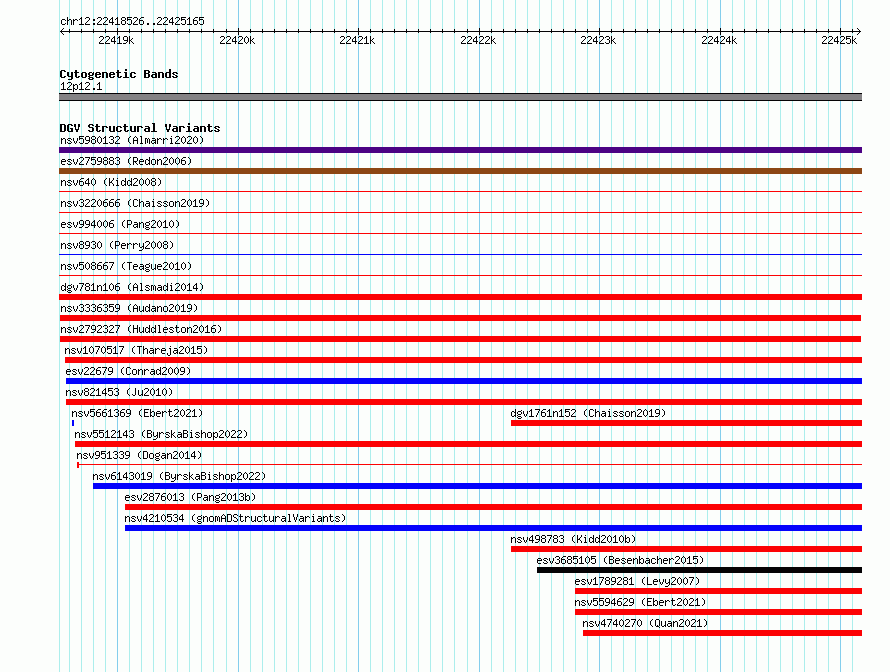Click the red nsv498783 variant bar

[686, 549]
